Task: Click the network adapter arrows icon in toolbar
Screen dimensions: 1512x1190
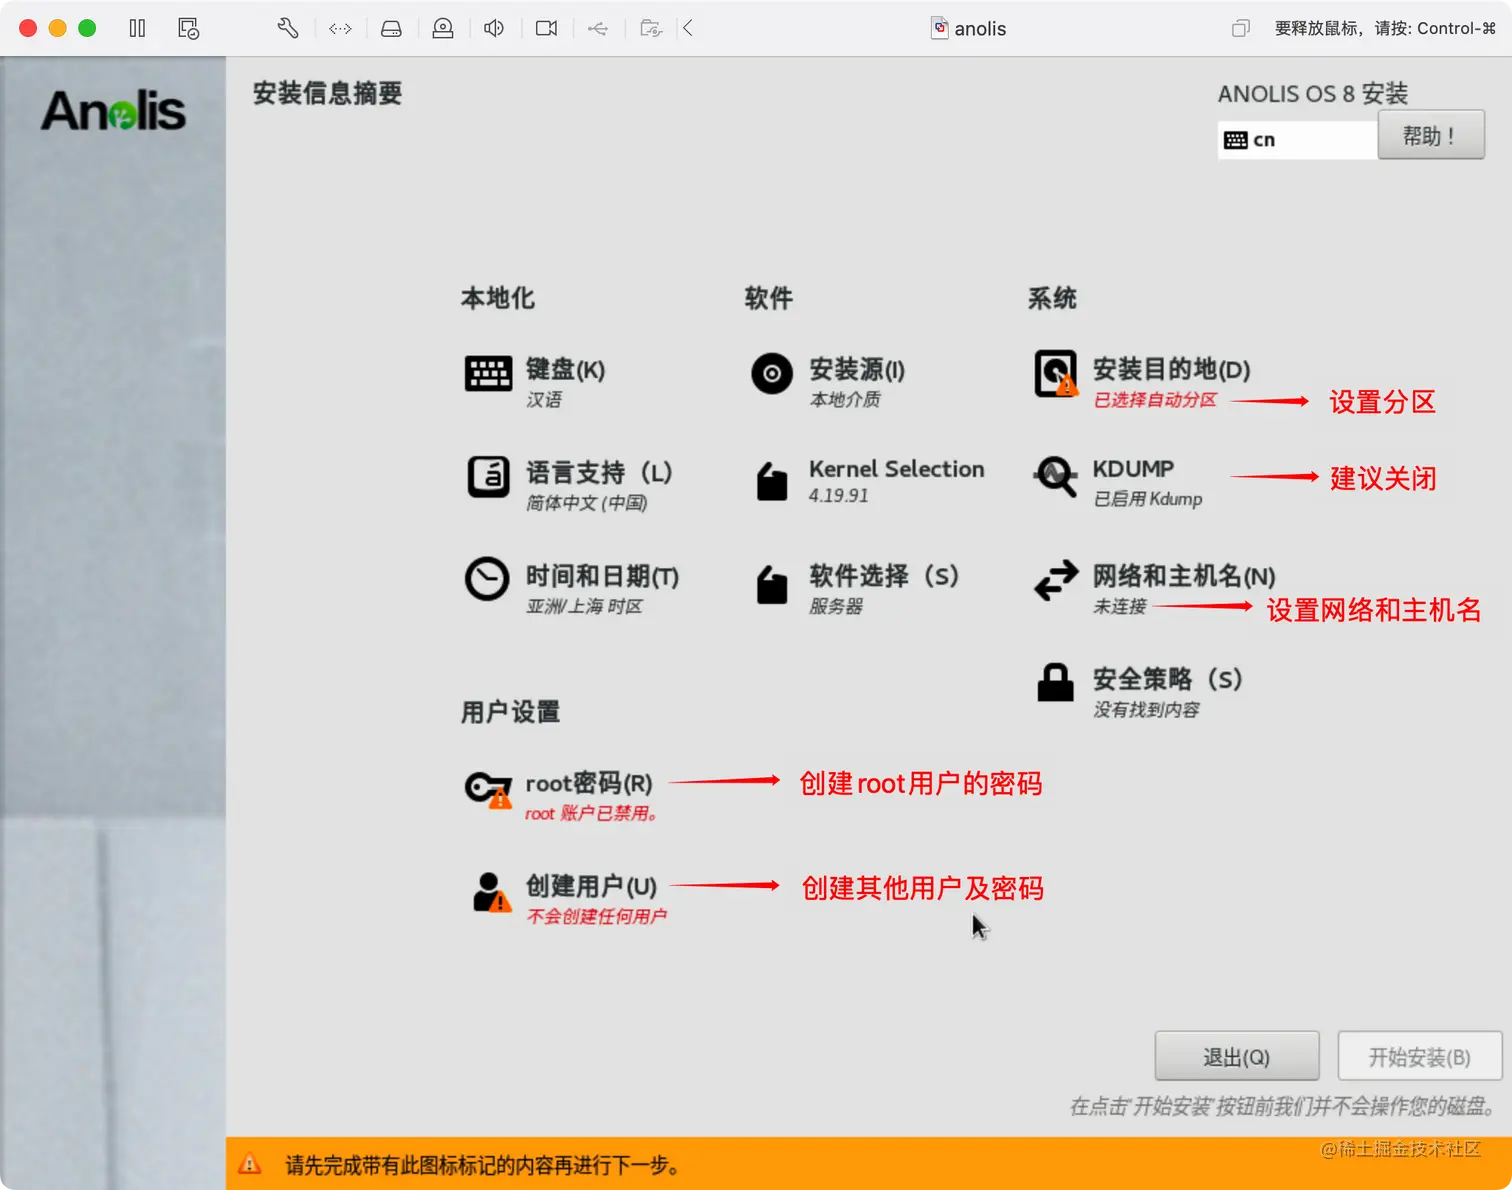Action: click(x=340, y=28)
